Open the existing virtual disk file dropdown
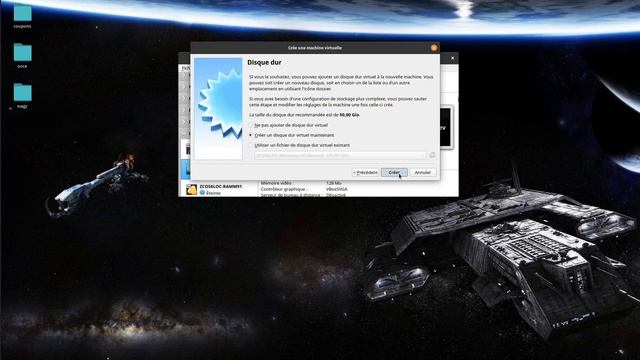640x360 pixels. coord(340,156)
